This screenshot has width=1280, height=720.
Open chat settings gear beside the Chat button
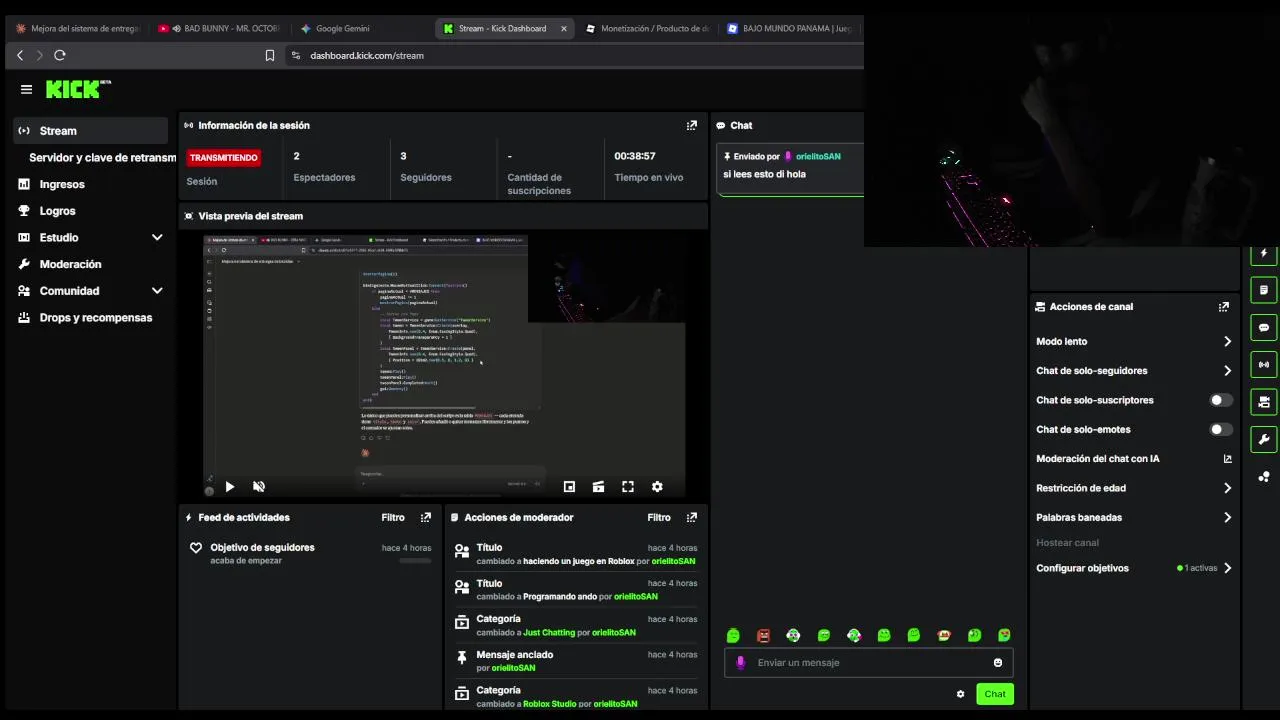click(960, 694)
